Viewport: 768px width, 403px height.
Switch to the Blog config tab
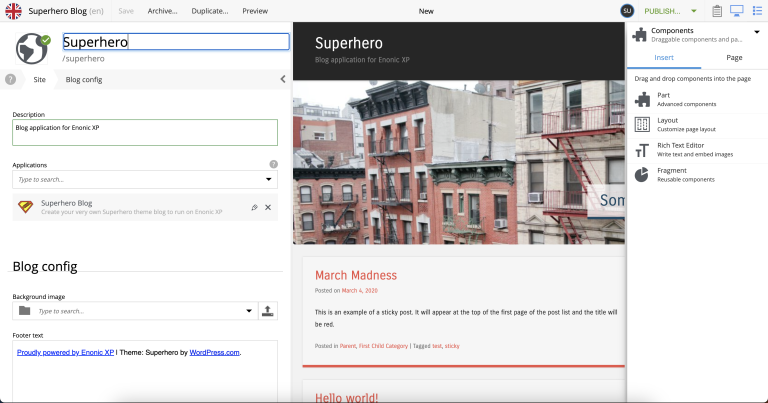click(84, 79)
